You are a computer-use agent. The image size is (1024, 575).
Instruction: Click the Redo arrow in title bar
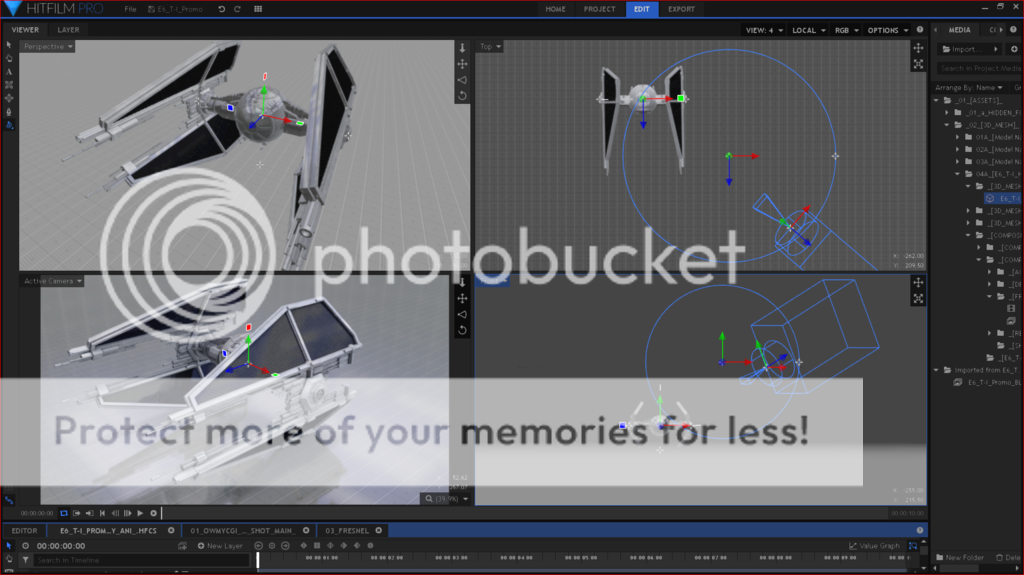pos(238,9)
